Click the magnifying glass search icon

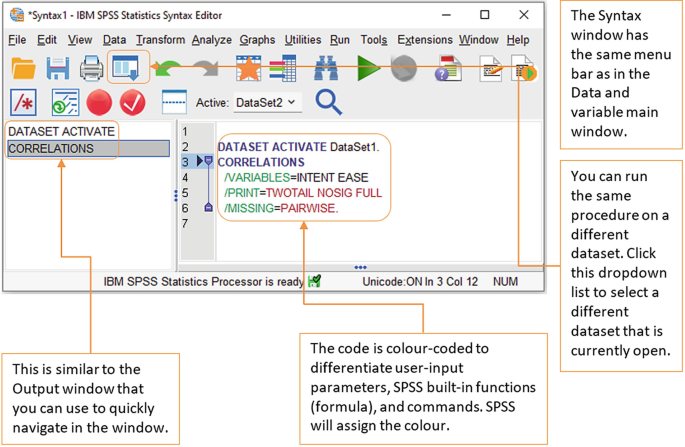coord(328,101)
